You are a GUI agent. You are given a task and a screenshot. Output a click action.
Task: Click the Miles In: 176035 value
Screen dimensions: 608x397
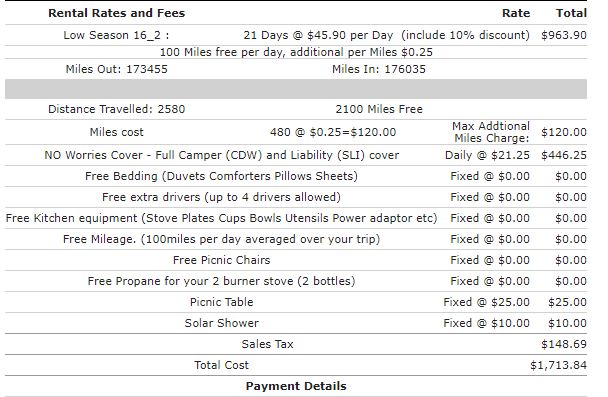[x=378, y=69]
